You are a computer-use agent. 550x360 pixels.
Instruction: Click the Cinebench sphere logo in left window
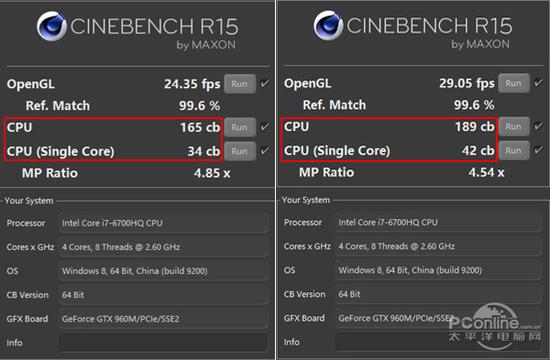[x=52, y=26]
